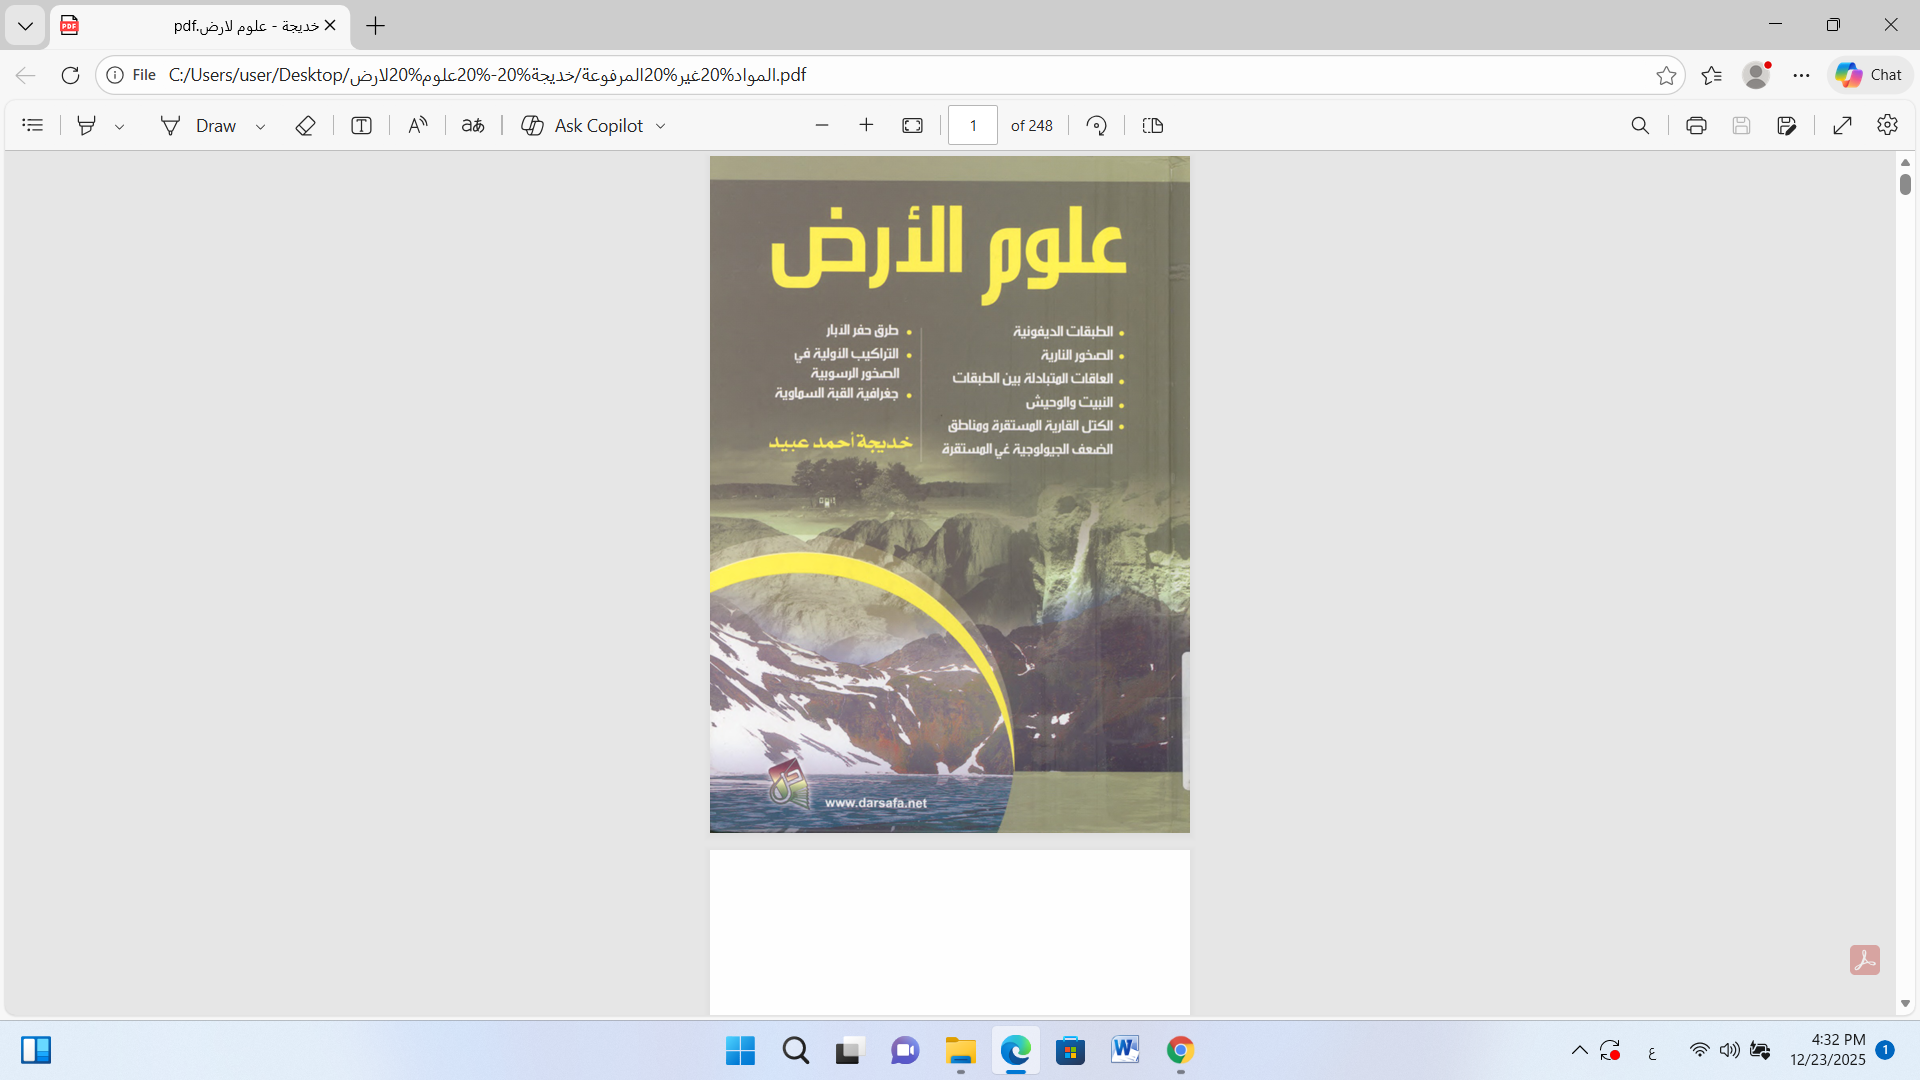Click the scrollbar up arrow

(1905, 162)
